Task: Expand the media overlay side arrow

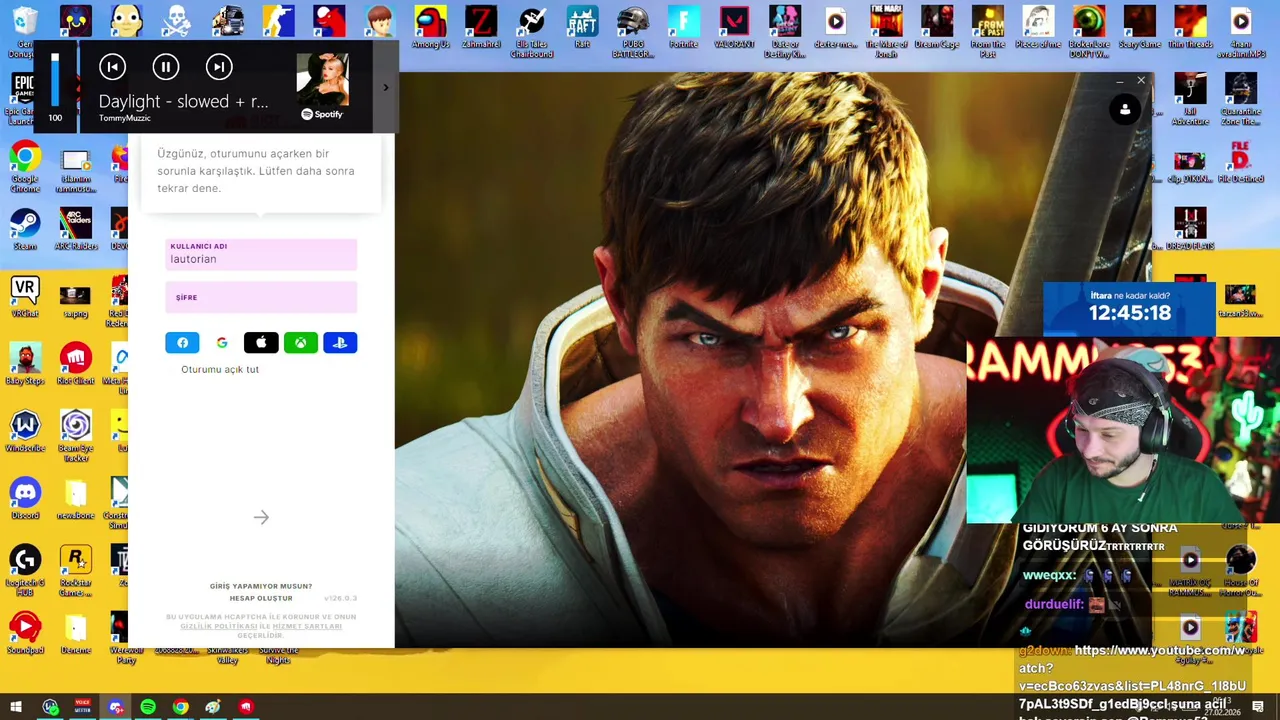Action: (386, 88)
